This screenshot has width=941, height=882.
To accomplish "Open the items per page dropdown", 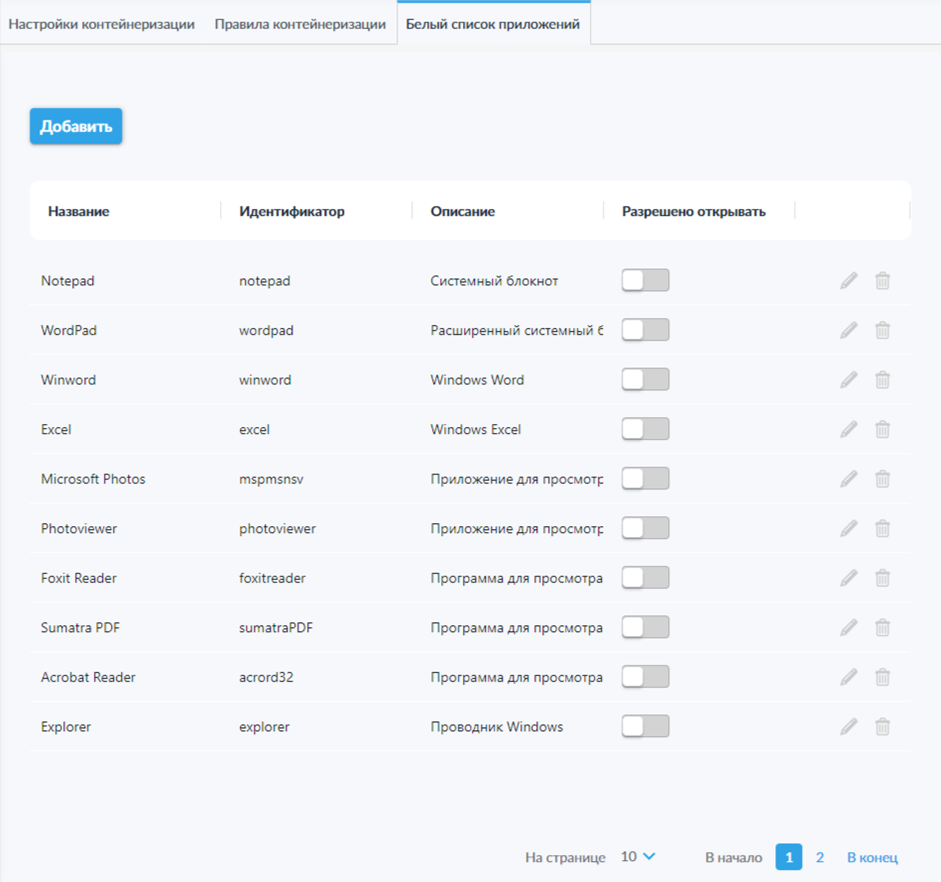I will [x=638, y=857].
